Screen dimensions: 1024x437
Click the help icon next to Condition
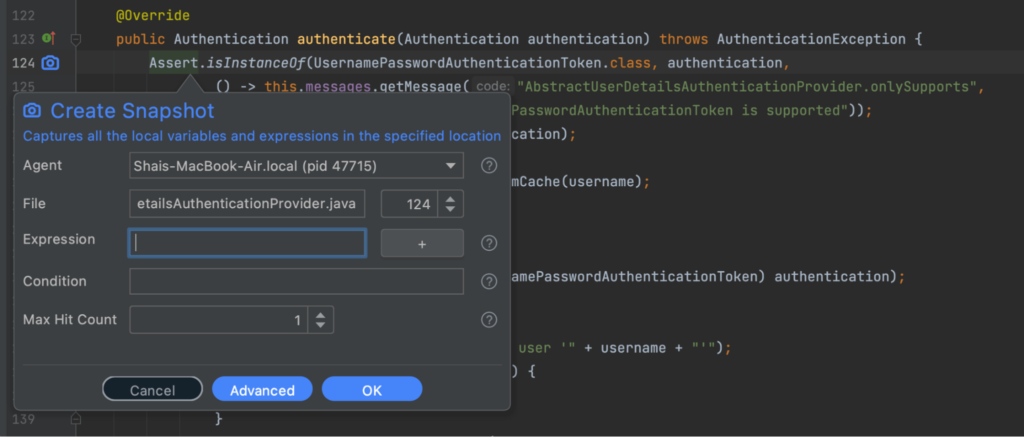click(489, 282)
